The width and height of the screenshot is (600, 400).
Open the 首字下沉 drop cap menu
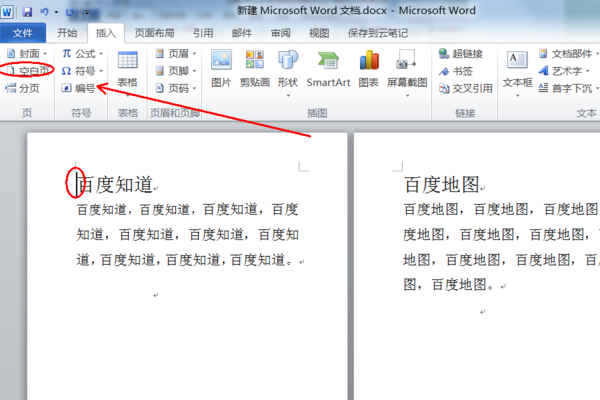click(x=568, y=88)
